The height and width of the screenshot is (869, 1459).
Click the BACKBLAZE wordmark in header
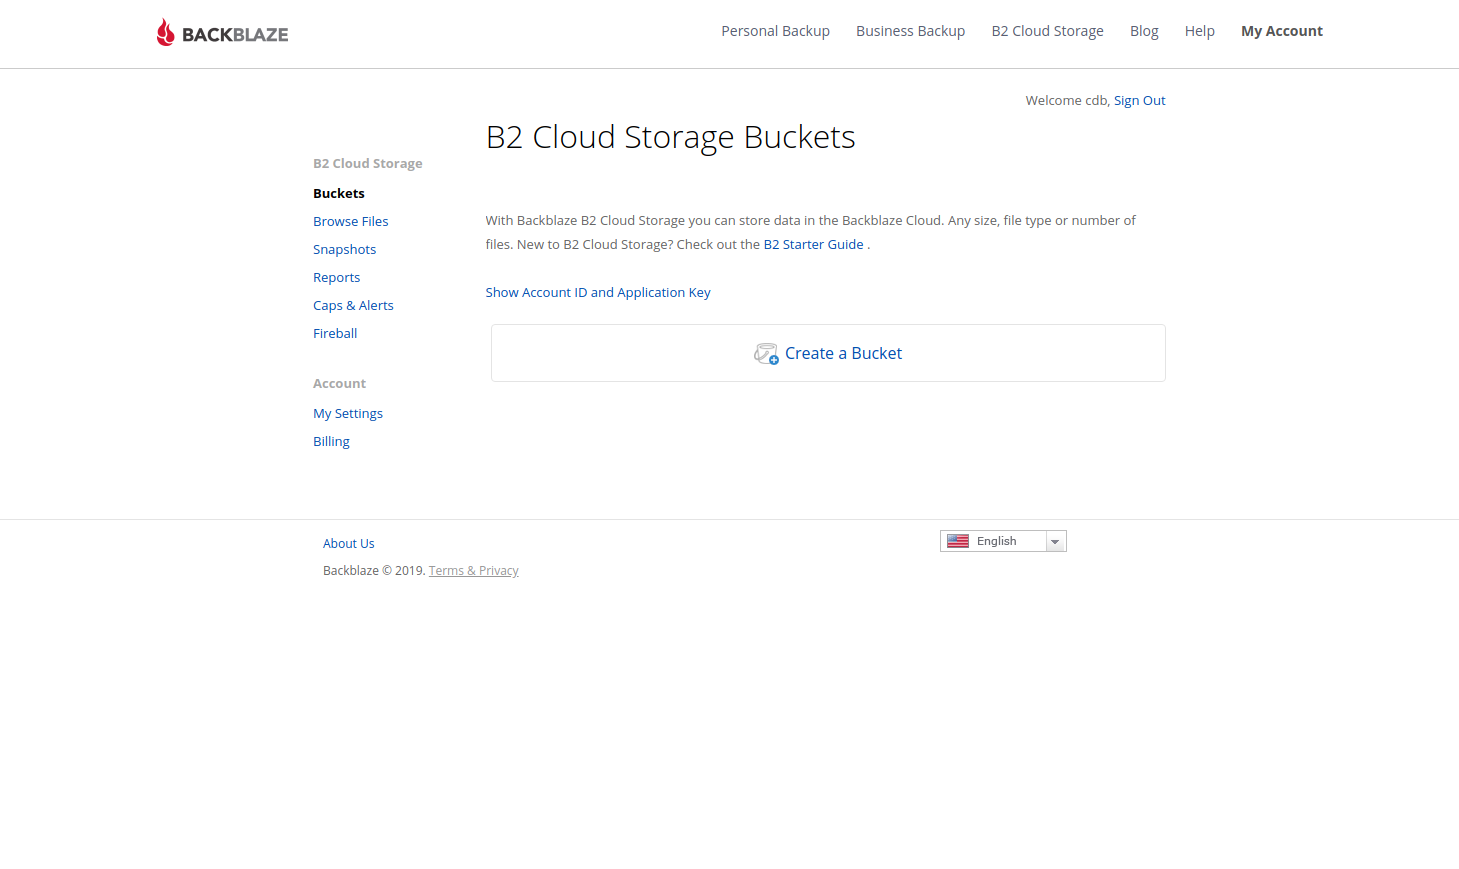[x=235, y=35]
